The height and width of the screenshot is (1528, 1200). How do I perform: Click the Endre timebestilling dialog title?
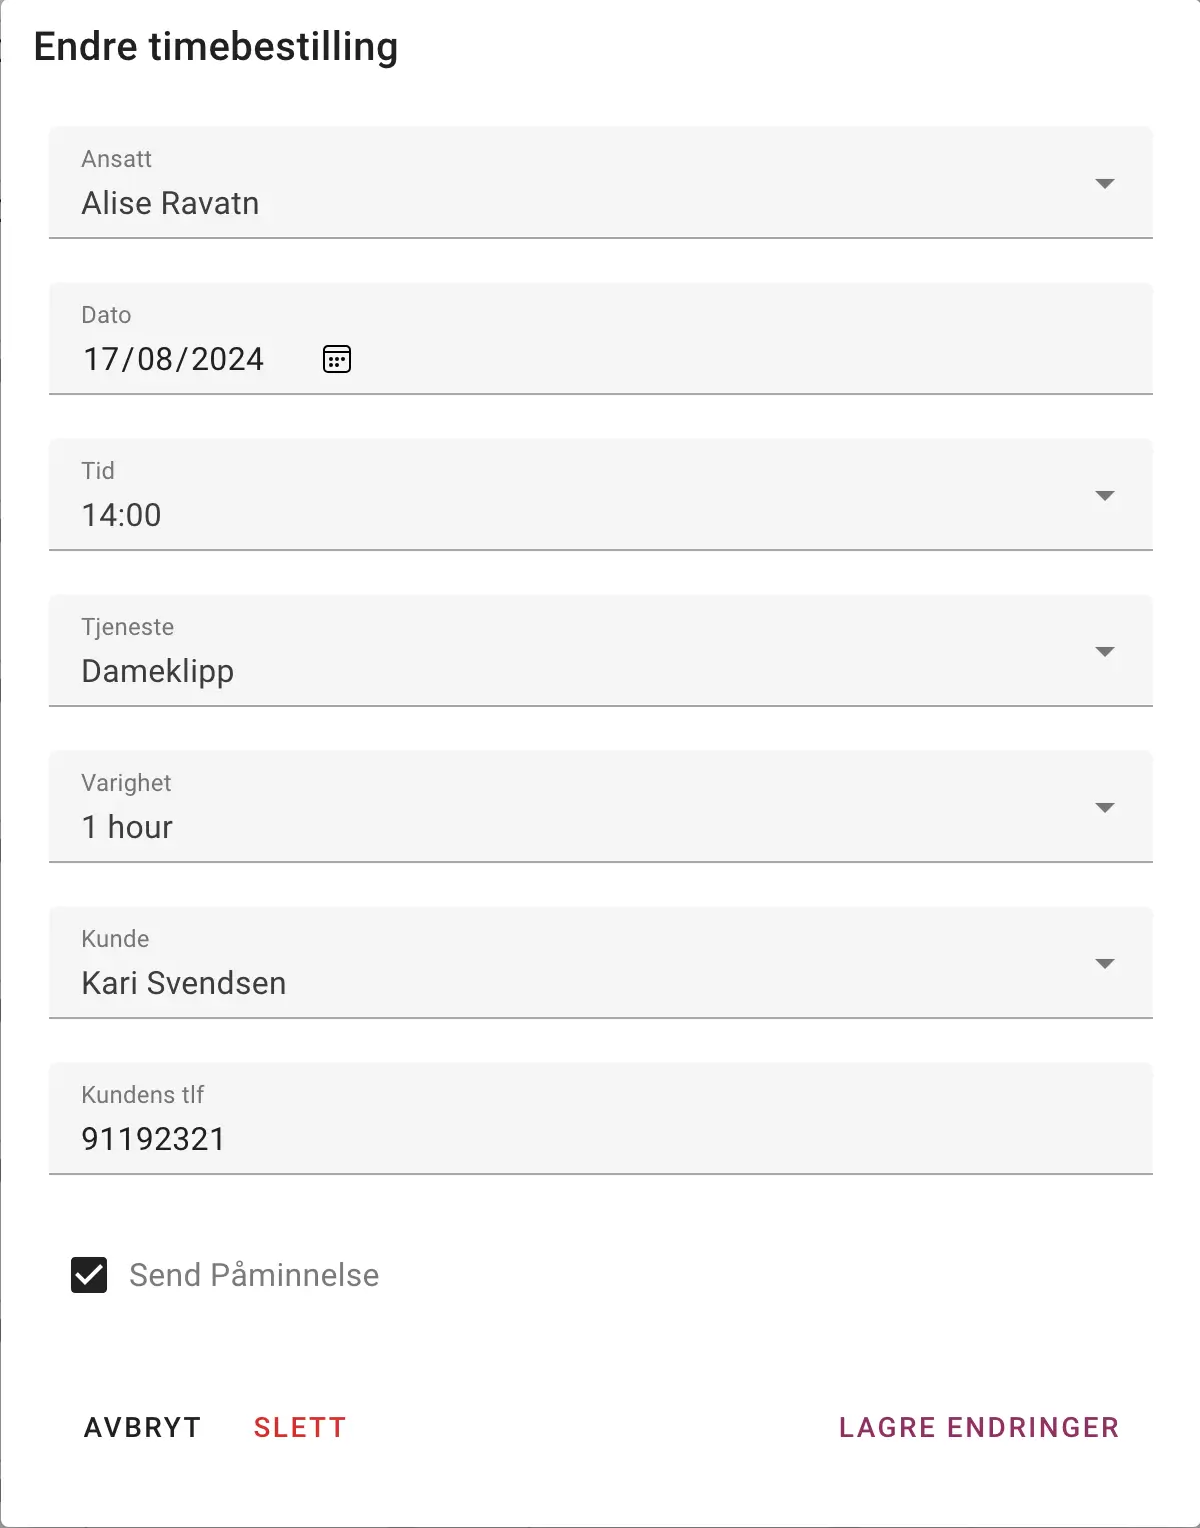(x=216, y=47)
